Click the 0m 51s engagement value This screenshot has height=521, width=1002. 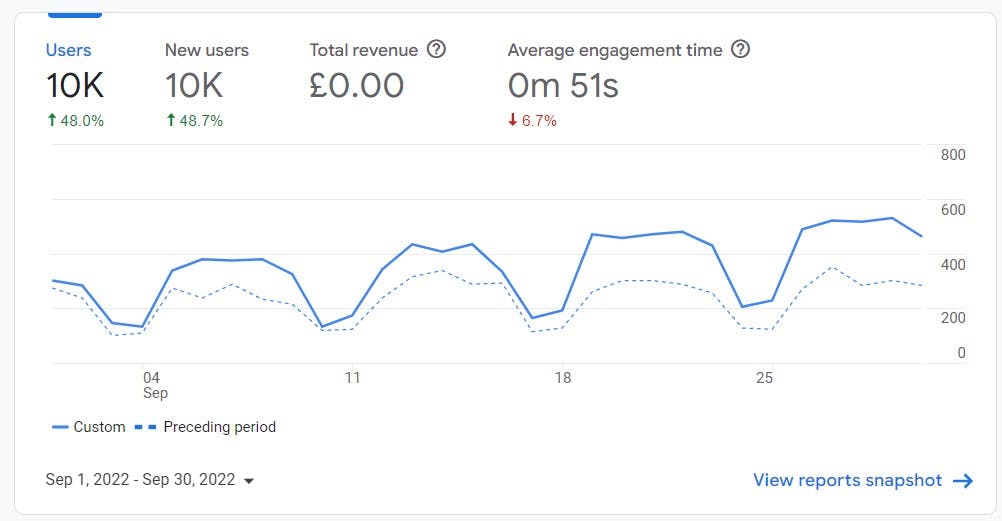click(x=563, y=86)
